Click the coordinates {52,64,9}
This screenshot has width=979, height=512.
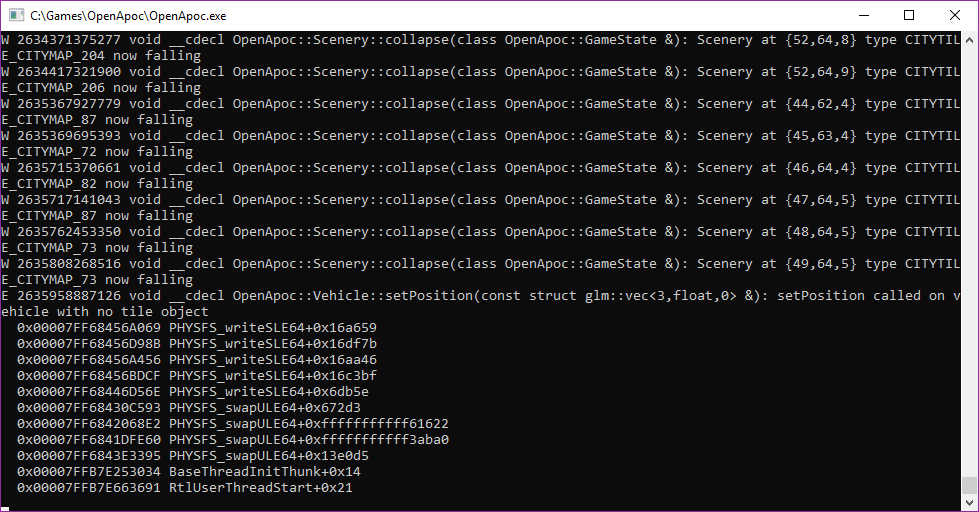pos(820,72)
